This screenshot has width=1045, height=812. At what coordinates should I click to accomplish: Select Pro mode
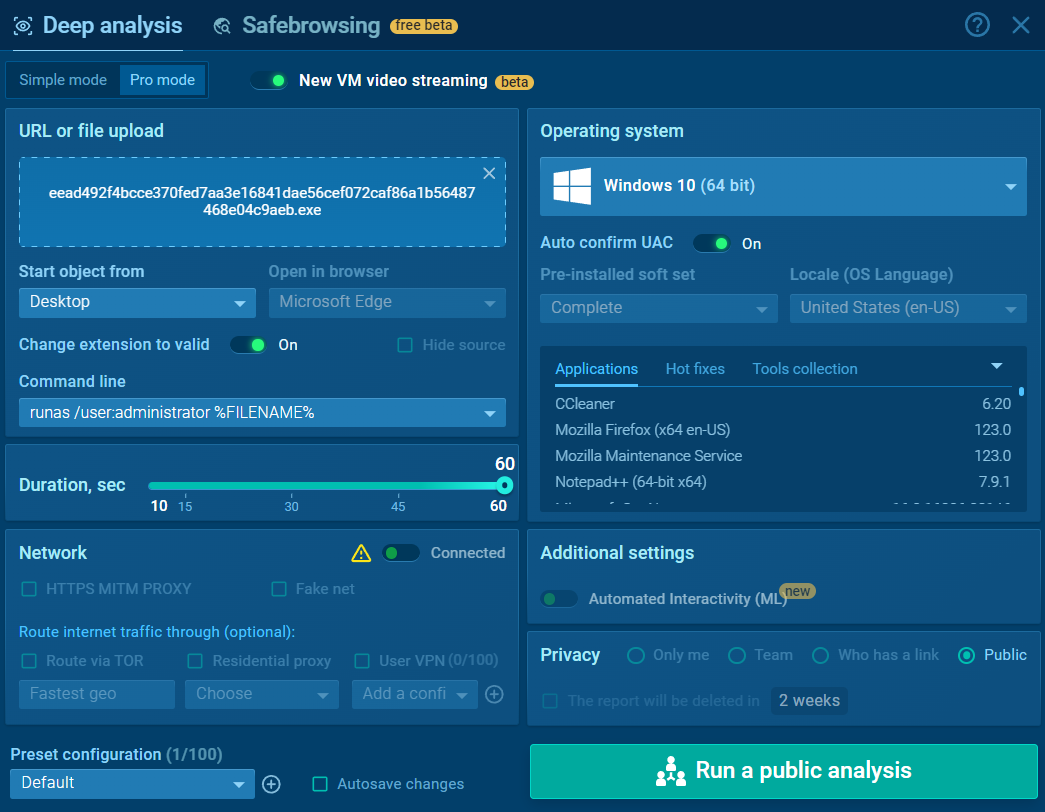(x=163, y=80)
